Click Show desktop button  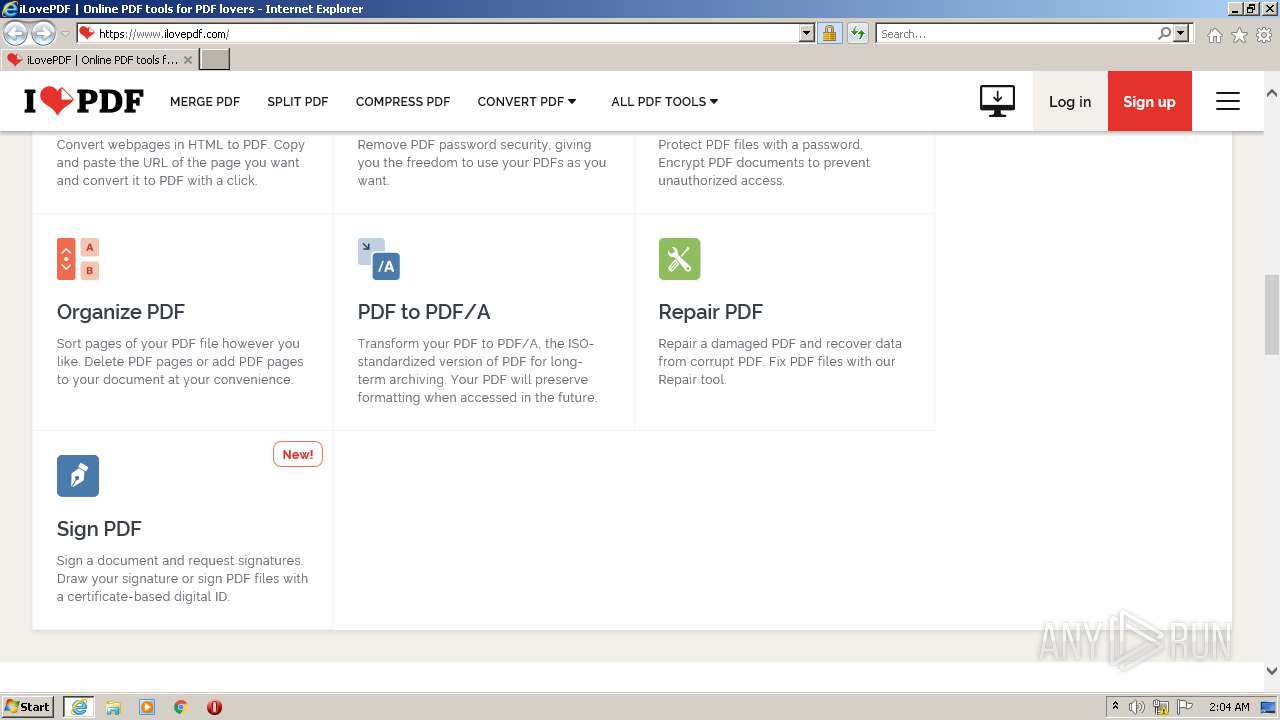pos(1269,707)
